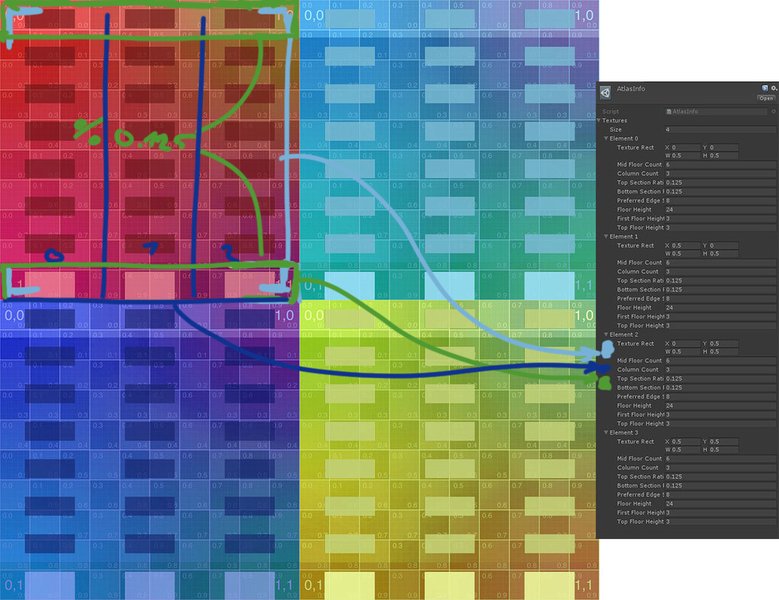Edit Element 3 Mid Floor Count field
This screenshot has height=600, width=779.
point(720,458)
